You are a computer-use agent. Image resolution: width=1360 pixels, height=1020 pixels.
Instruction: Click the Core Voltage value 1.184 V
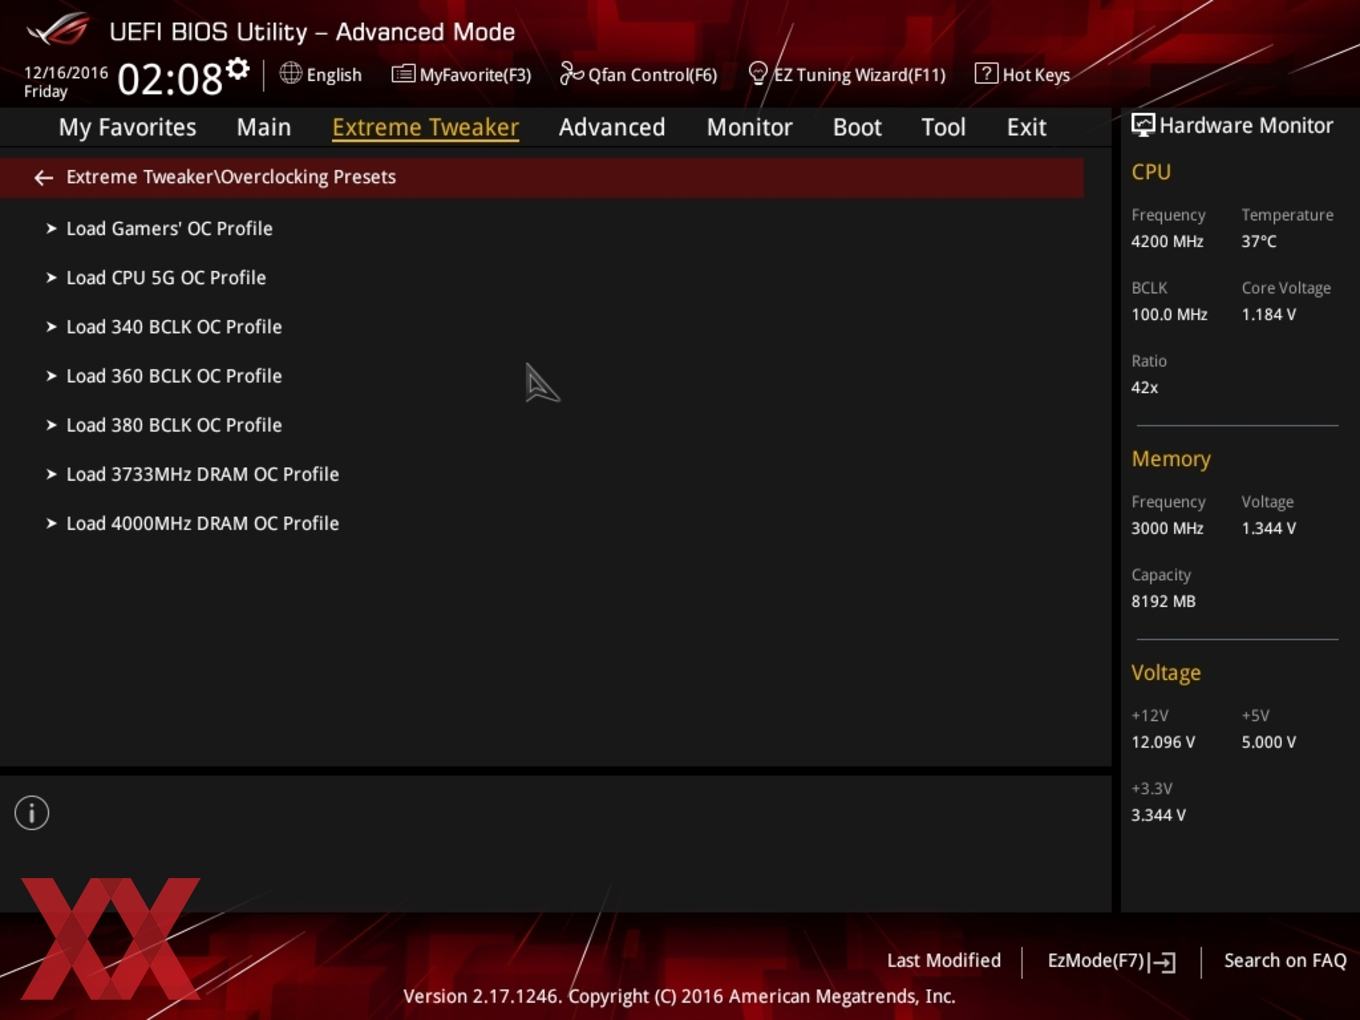tap(1268, 314)
